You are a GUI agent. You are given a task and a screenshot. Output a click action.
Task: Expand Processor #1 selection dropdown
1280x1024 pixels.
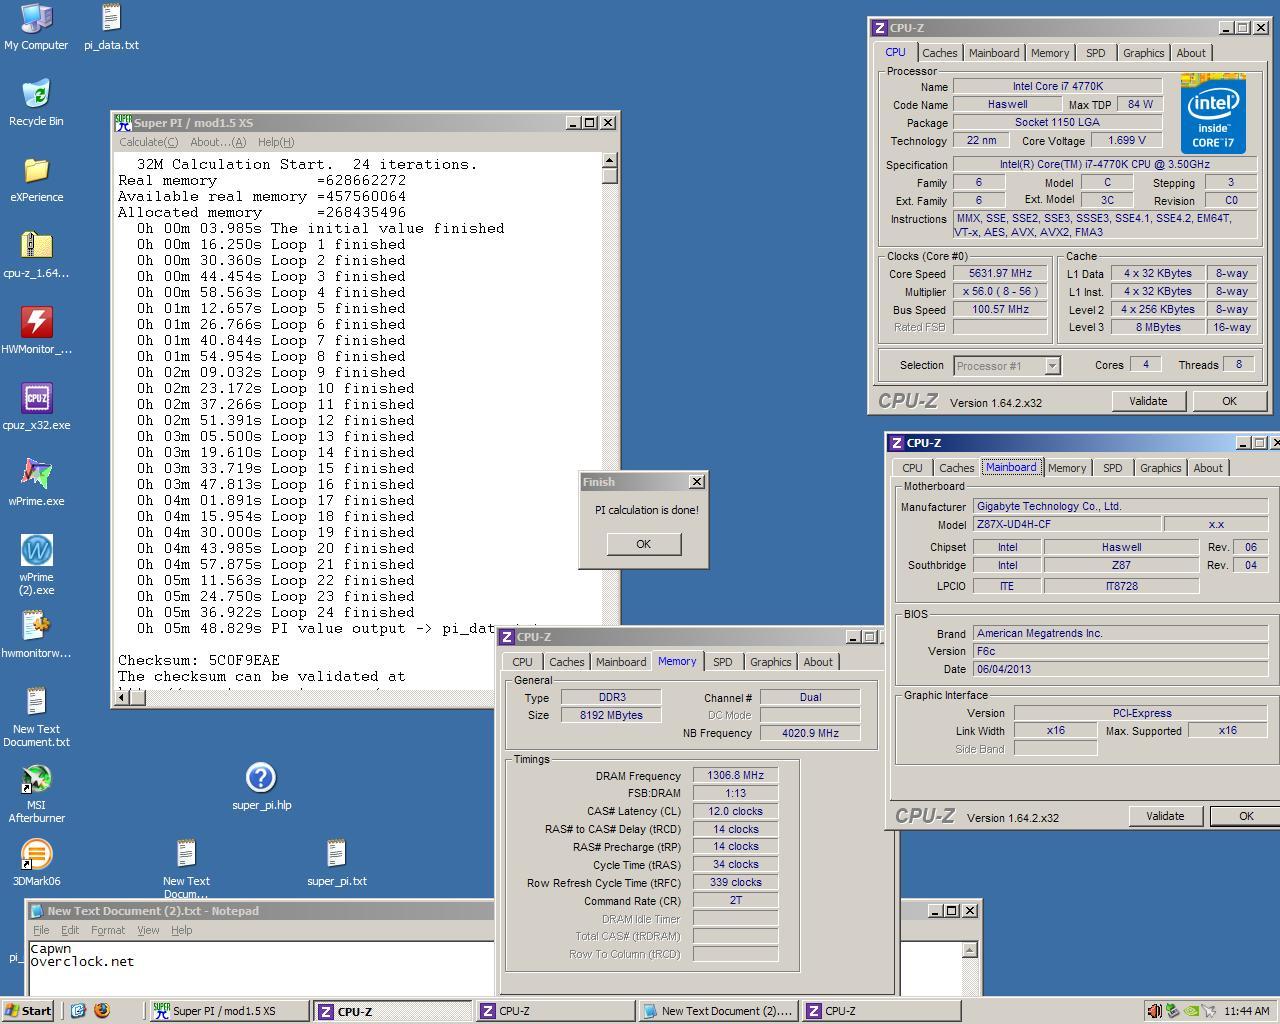(x=1052, y=366)
